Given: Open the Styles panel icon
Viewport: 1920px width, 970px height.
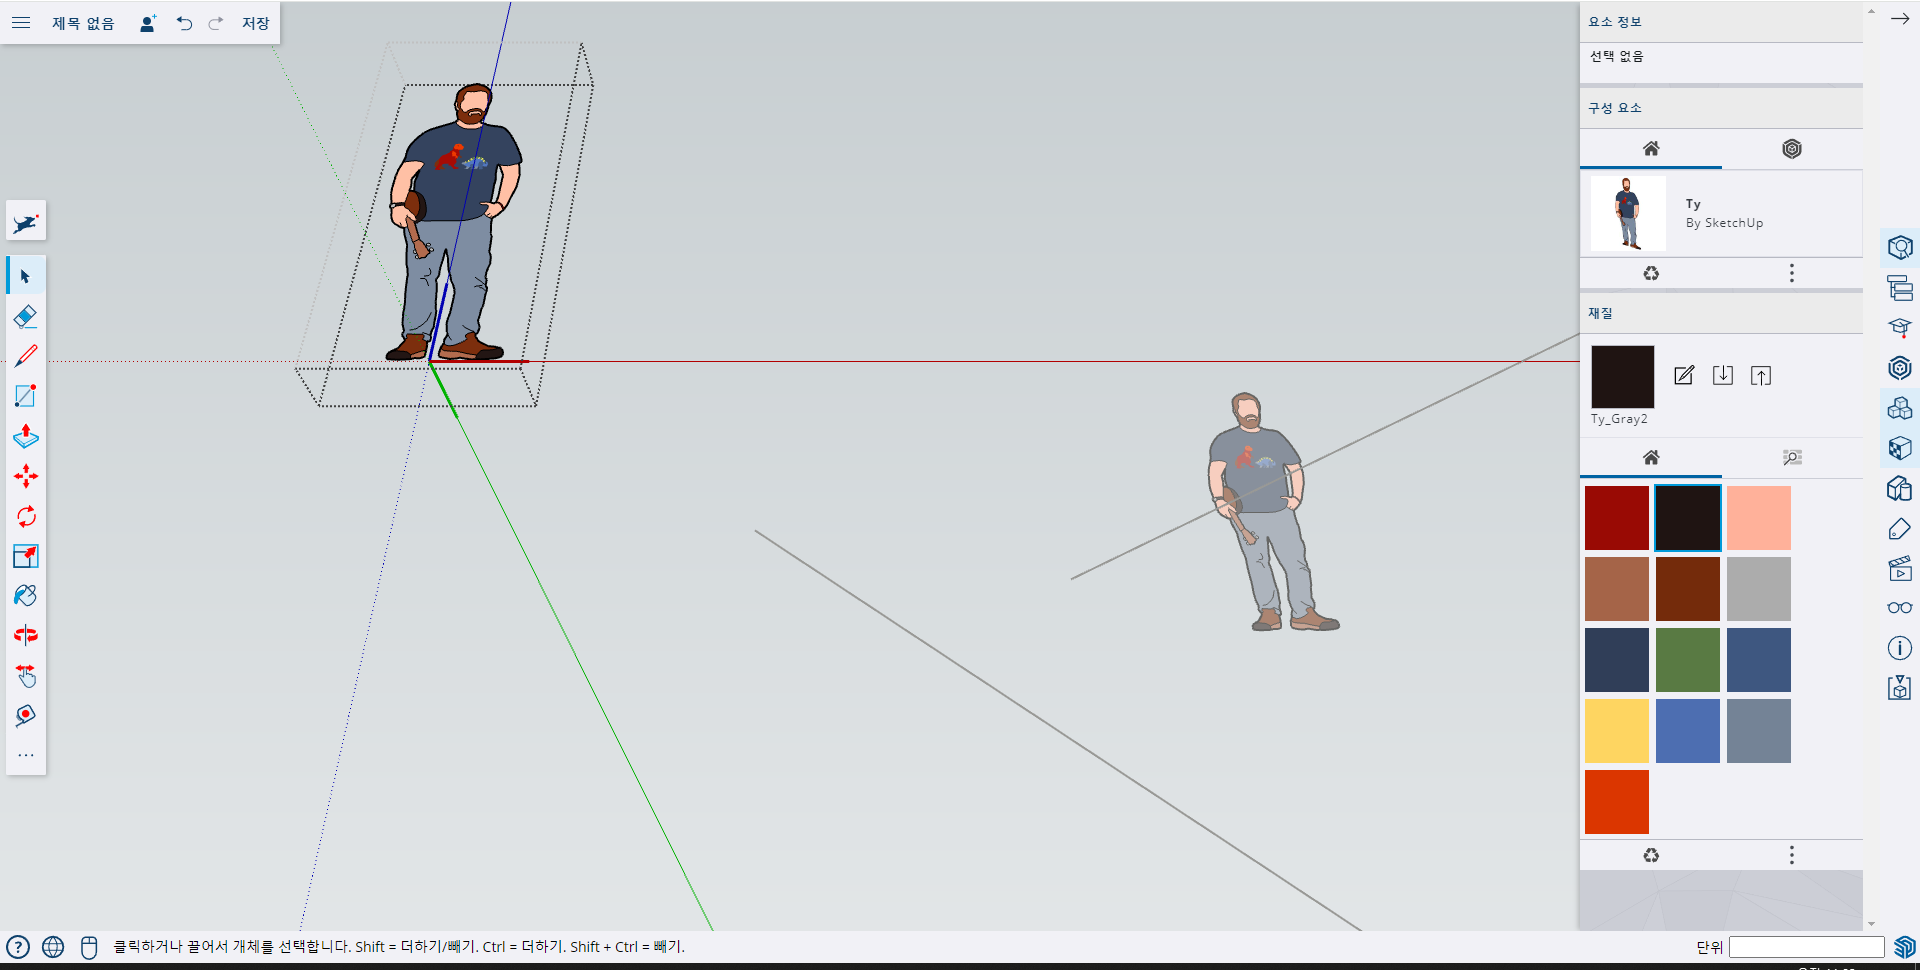Looking at the screenshot, I should click(x=1900, y=488).
